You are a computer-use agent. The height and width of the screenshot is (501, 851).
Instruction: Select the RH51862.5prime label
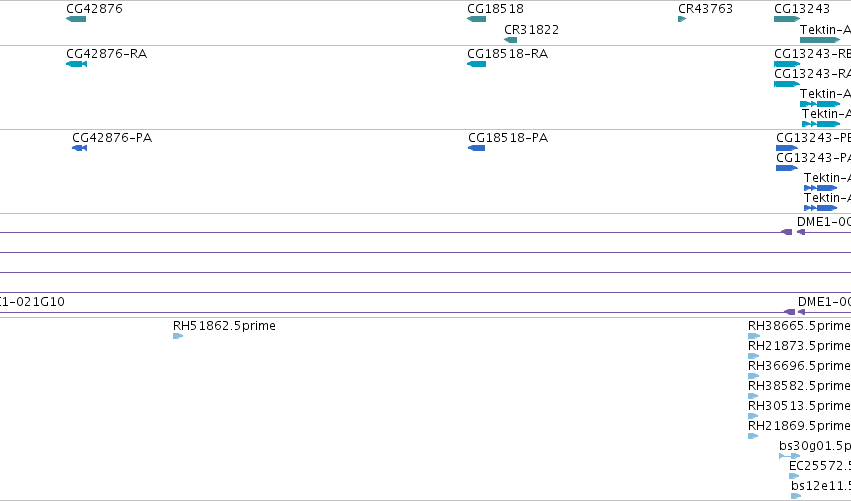[224, 326]
